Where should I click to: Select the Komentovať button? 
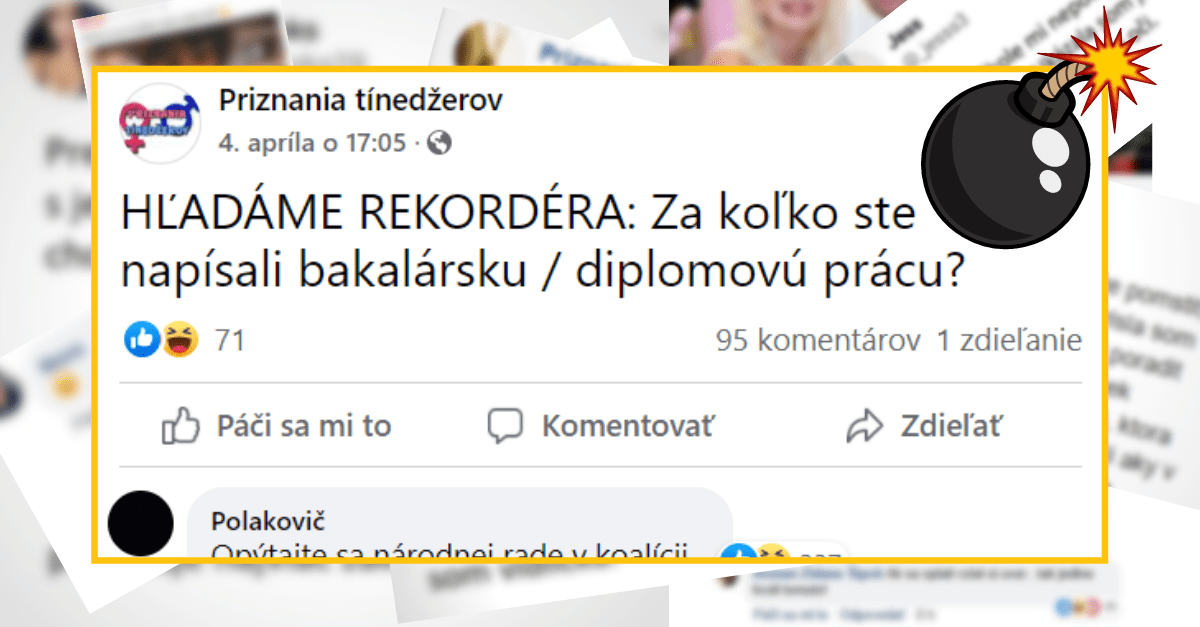pos(601,426)
